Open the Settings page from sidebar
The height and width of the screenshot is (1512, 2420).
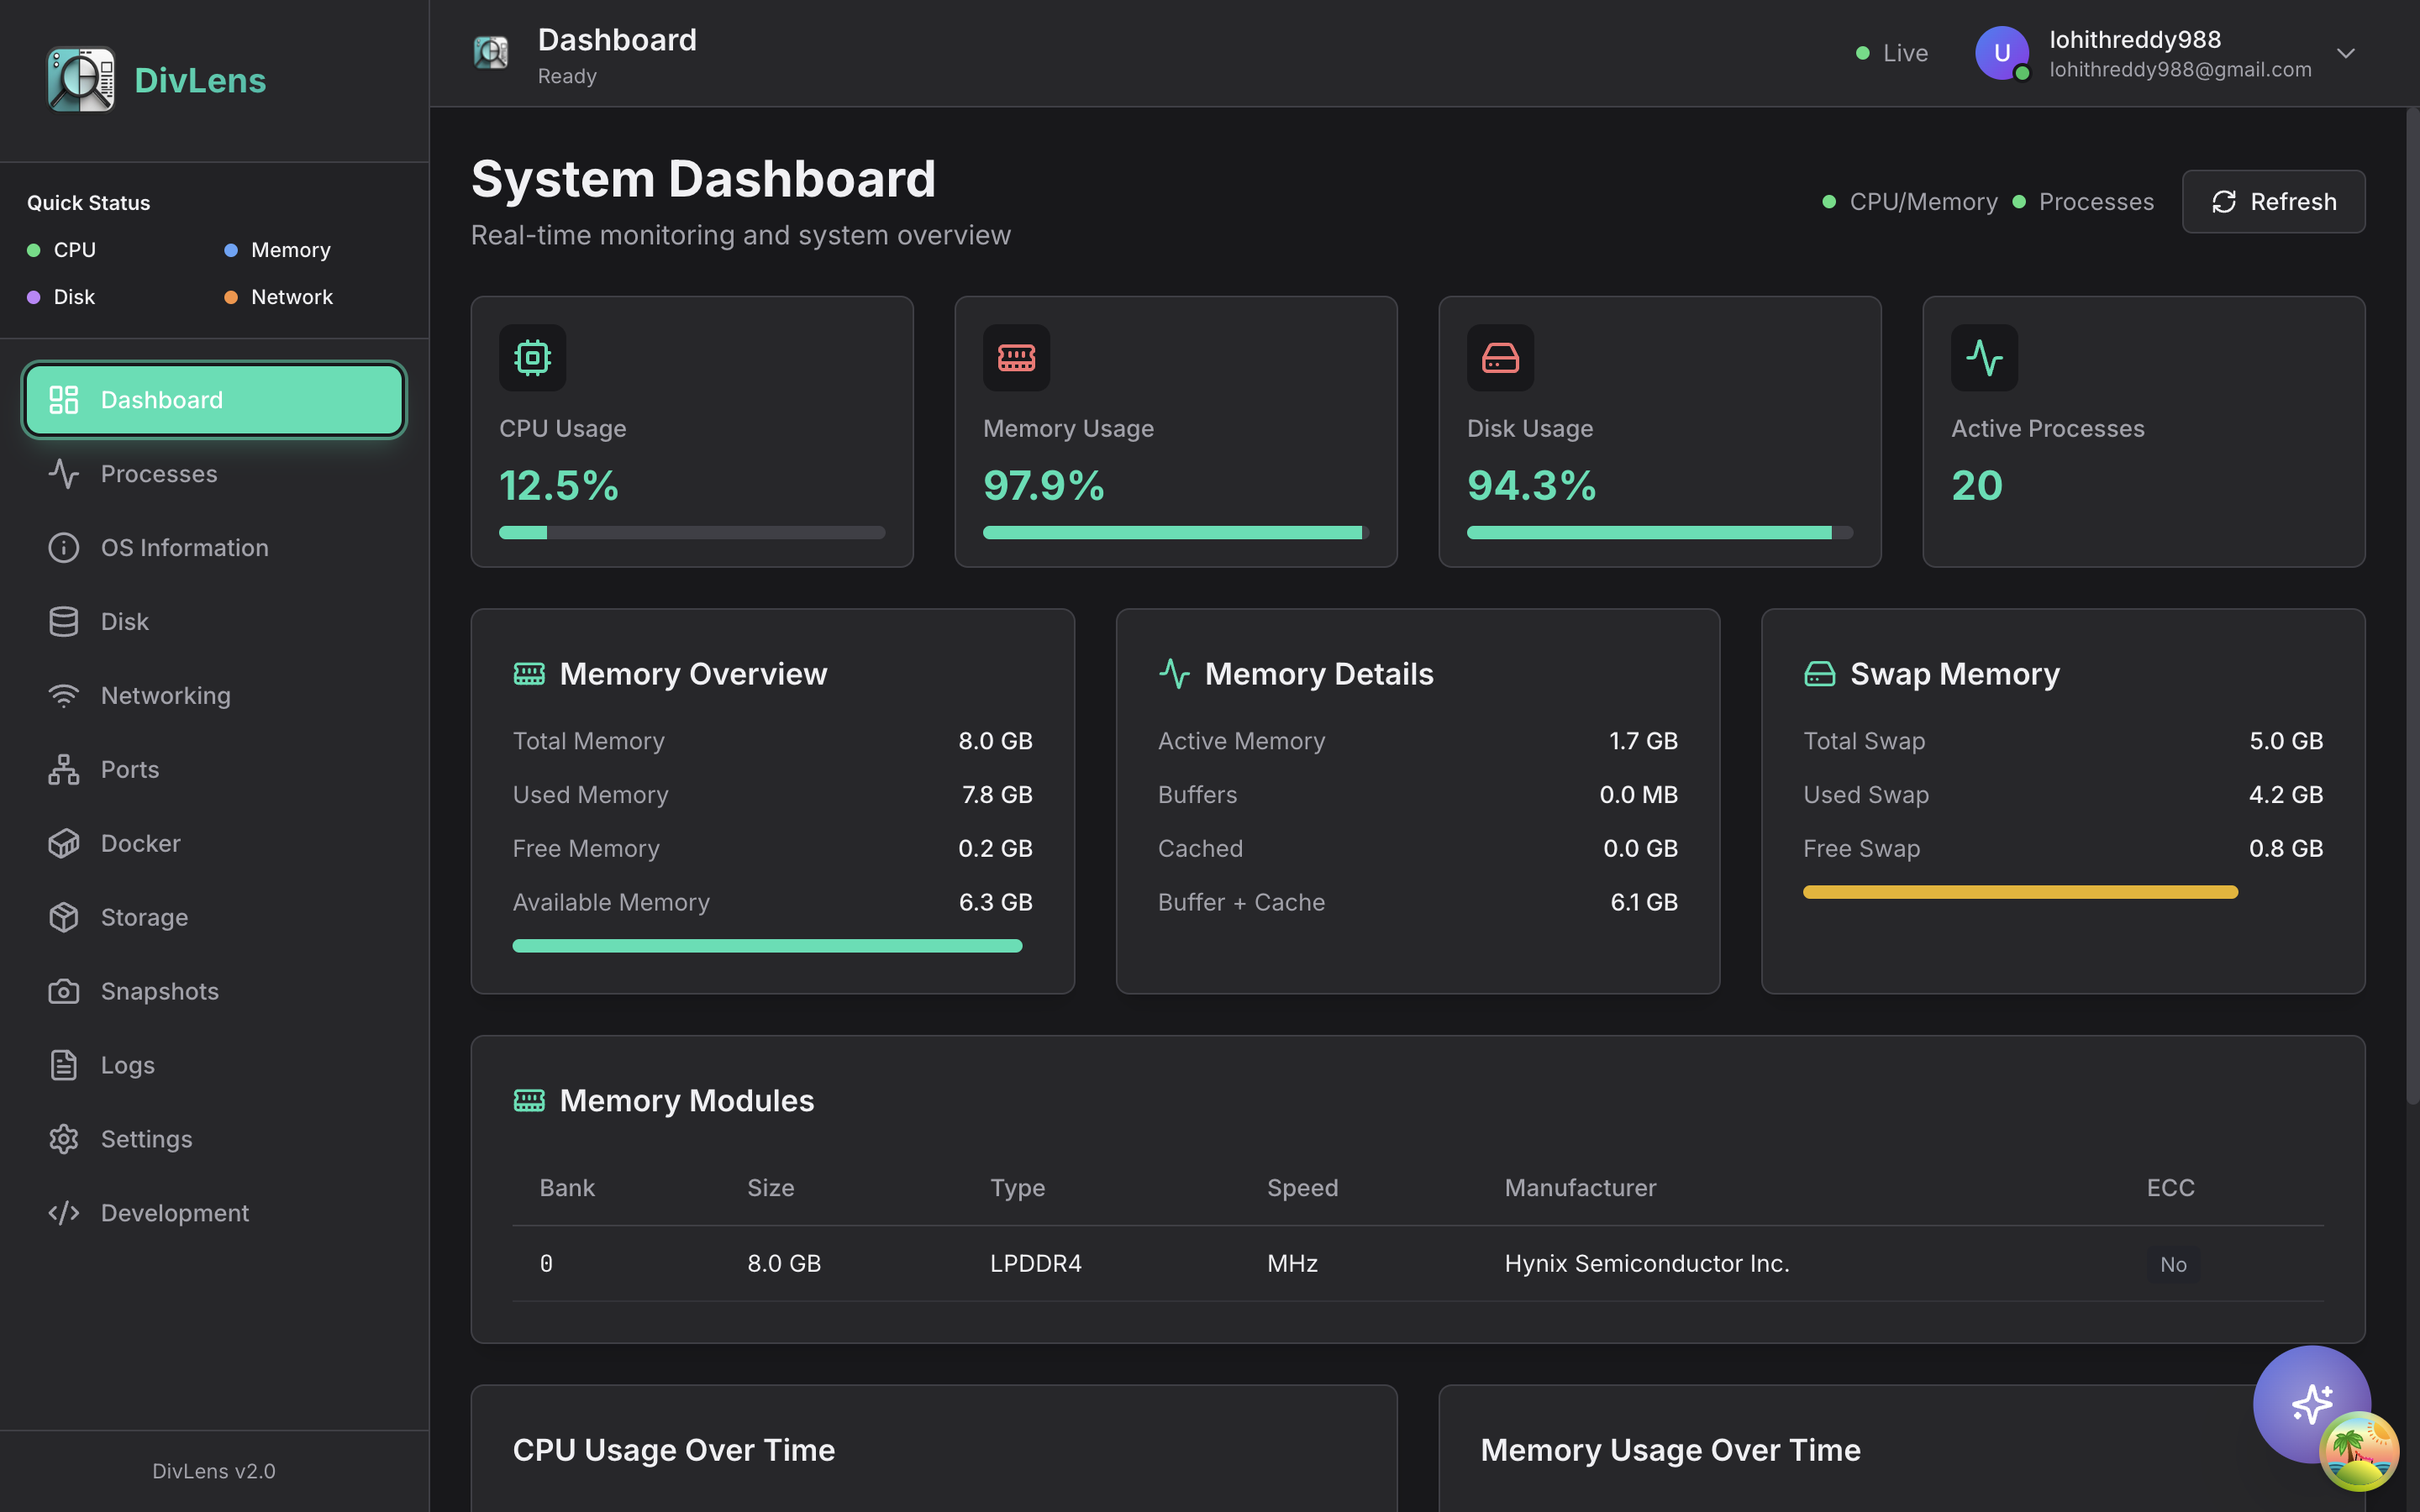pos(146,1139)
